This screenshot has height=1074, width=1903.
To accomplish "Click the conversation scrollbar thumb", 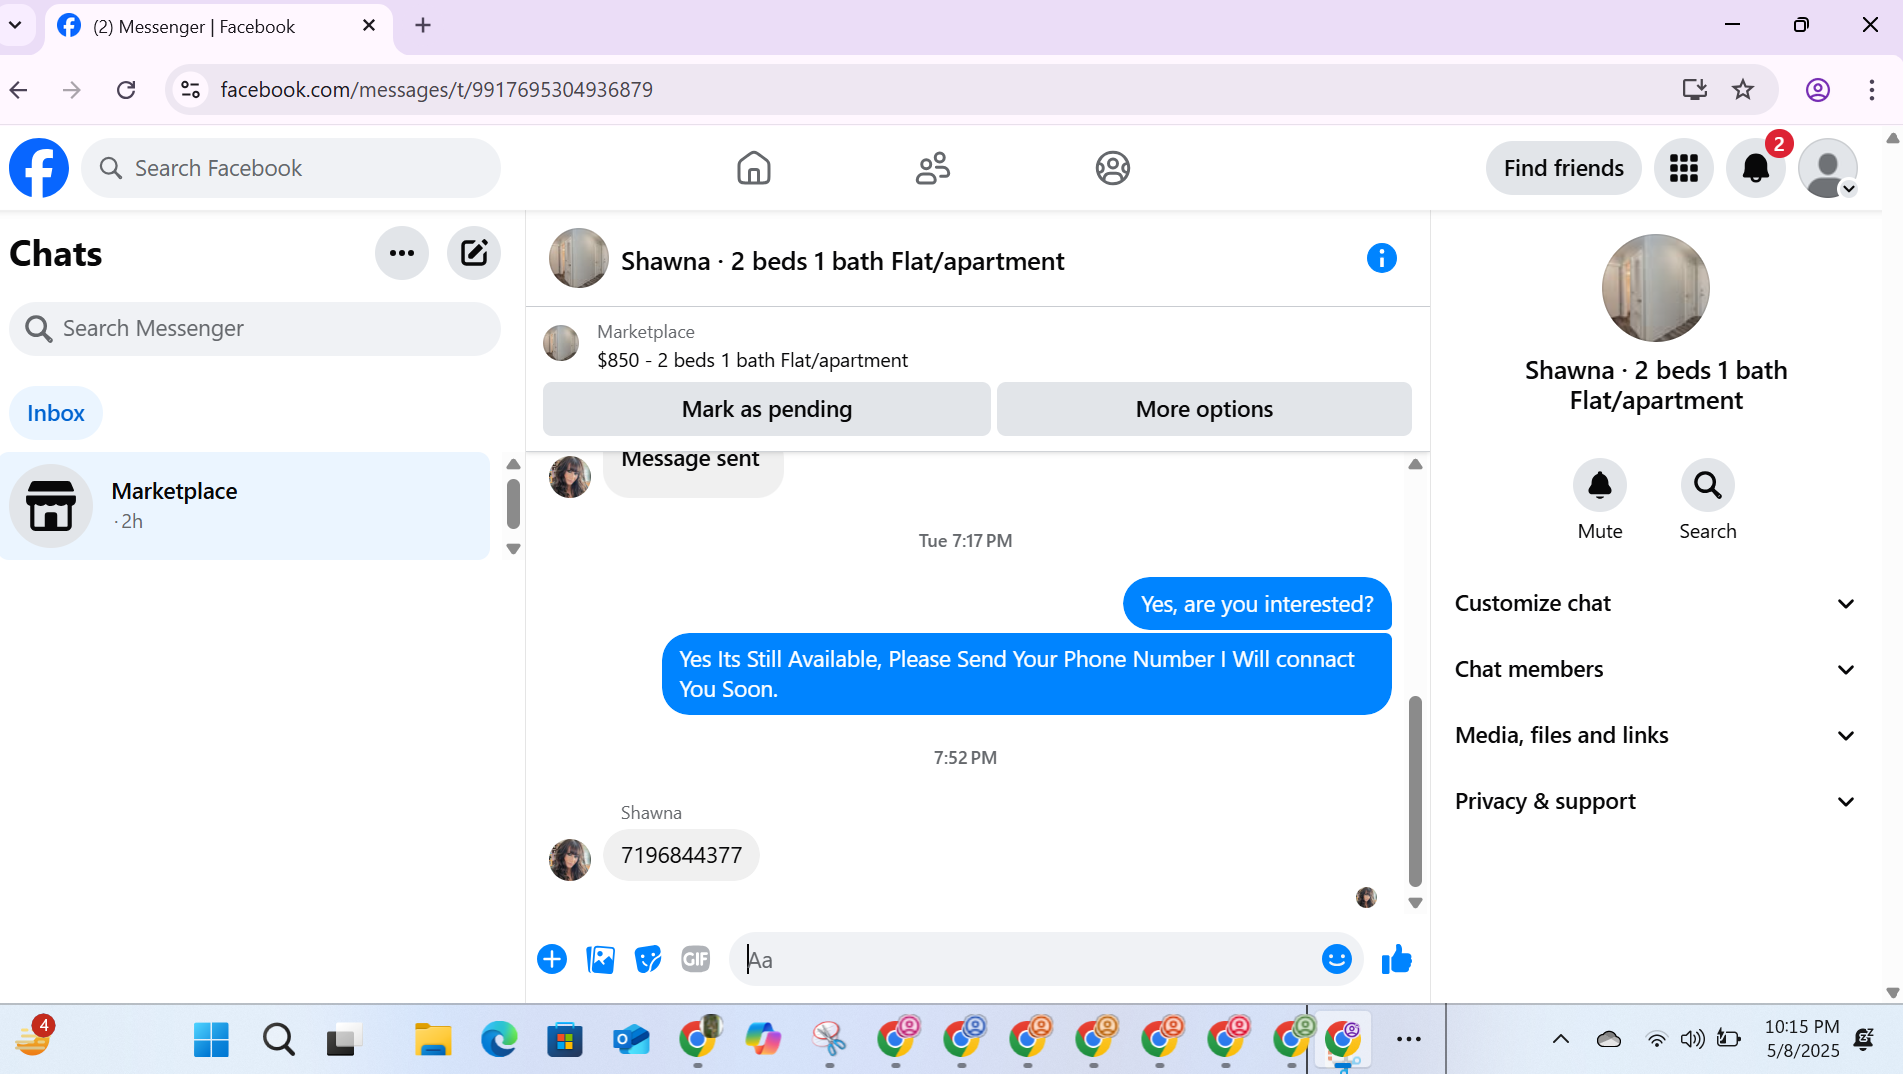I will (1414, 791).
